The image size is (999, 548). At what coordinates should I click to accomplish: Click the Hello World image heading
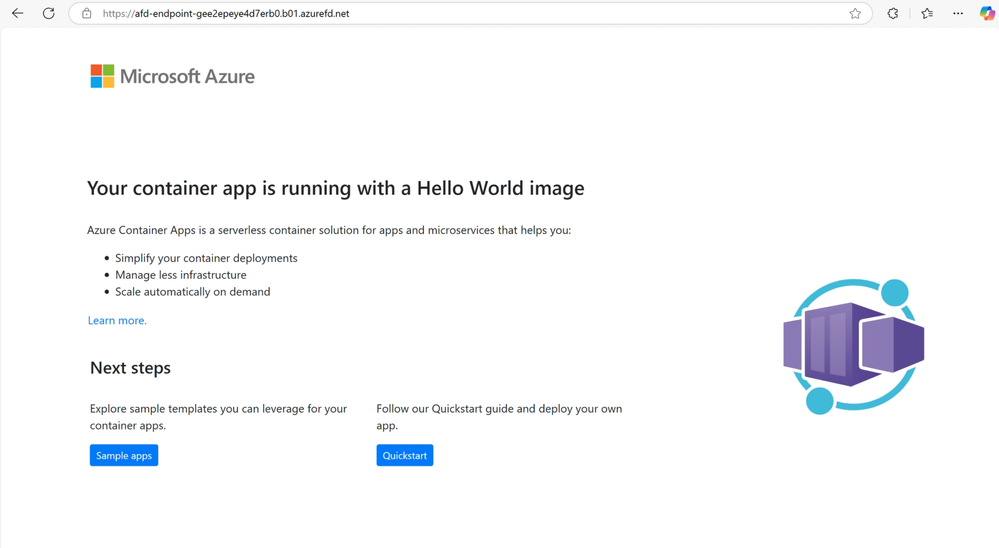coord(336,188)
